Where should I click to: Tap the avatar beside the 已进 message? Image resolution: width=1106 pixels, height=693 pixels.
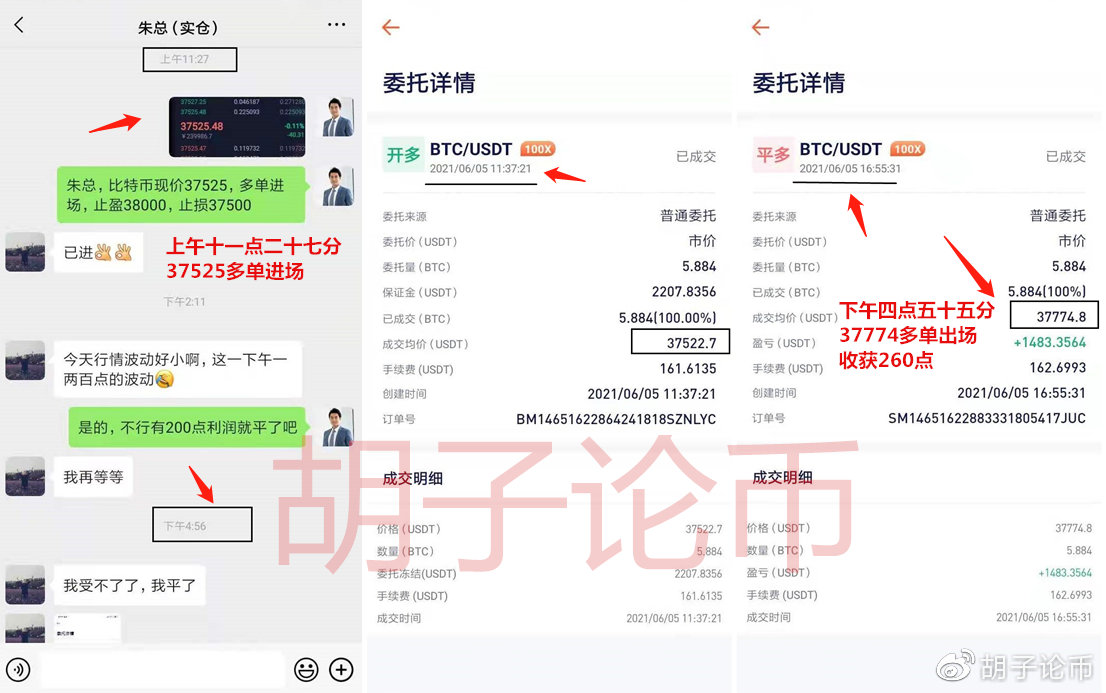point(24,252)
